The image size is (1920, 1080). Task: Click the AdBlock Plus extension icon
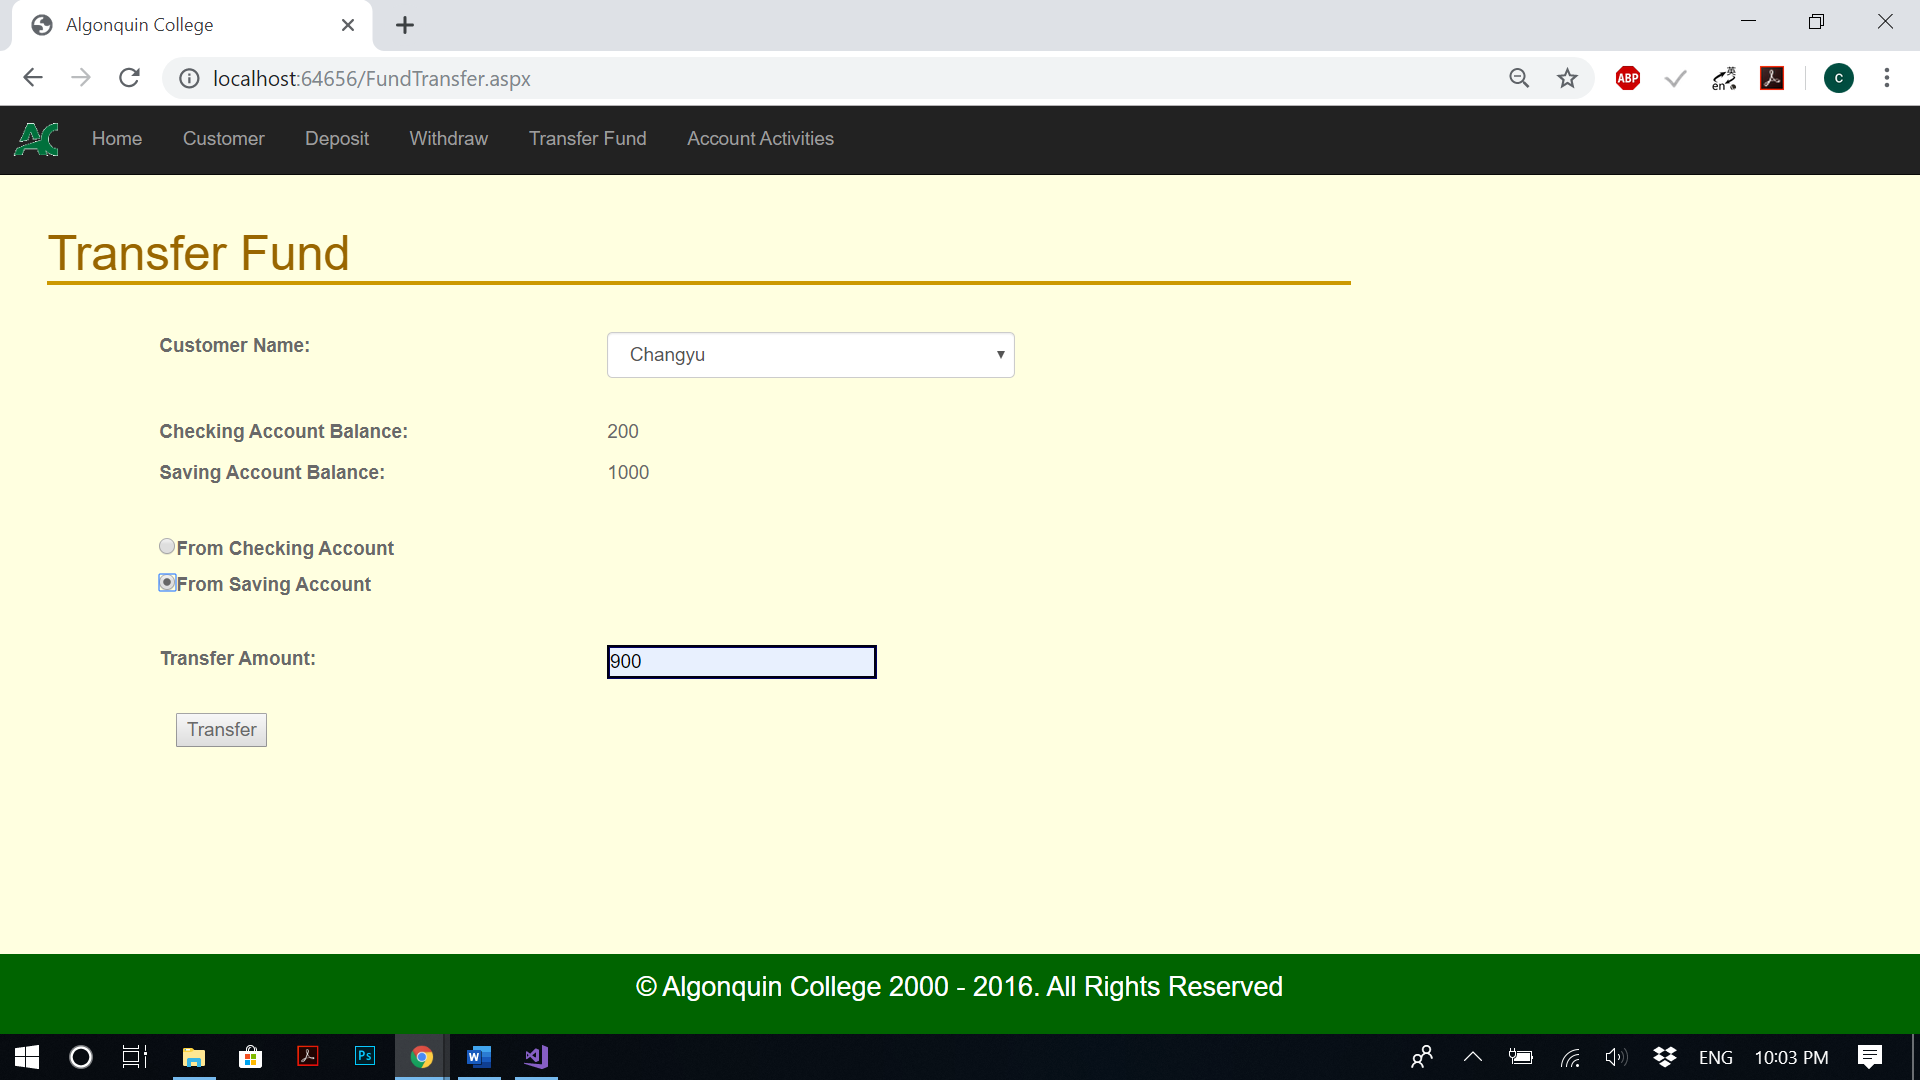click(x=1627, y=78)
